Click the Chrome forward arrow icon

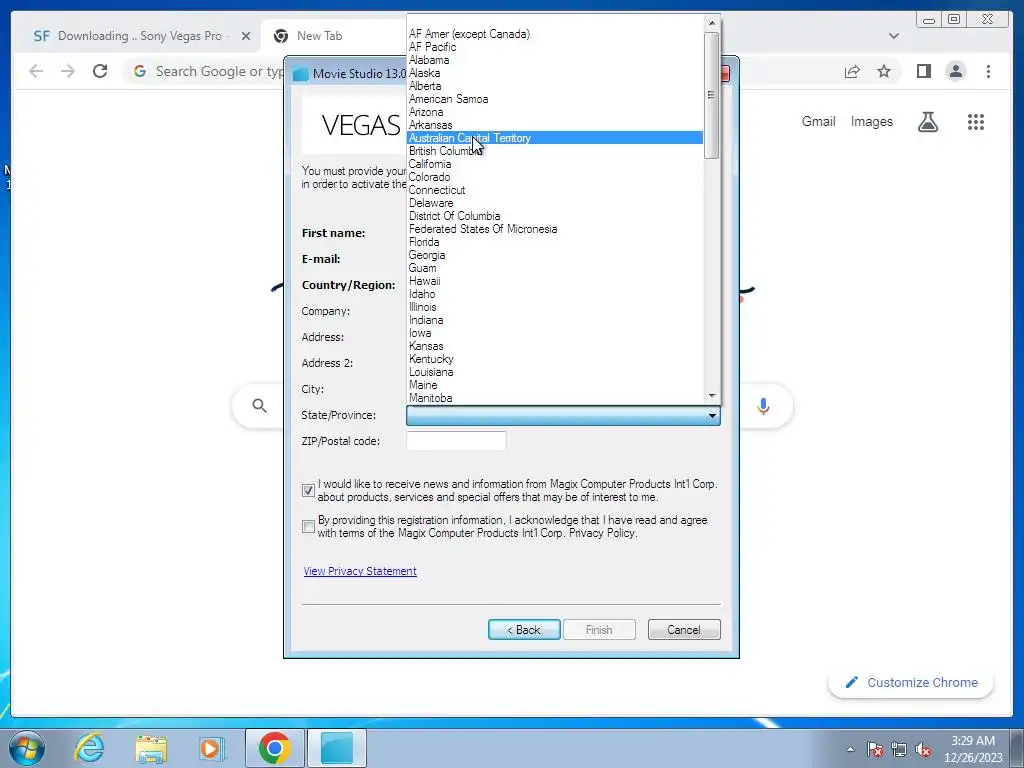68,71
